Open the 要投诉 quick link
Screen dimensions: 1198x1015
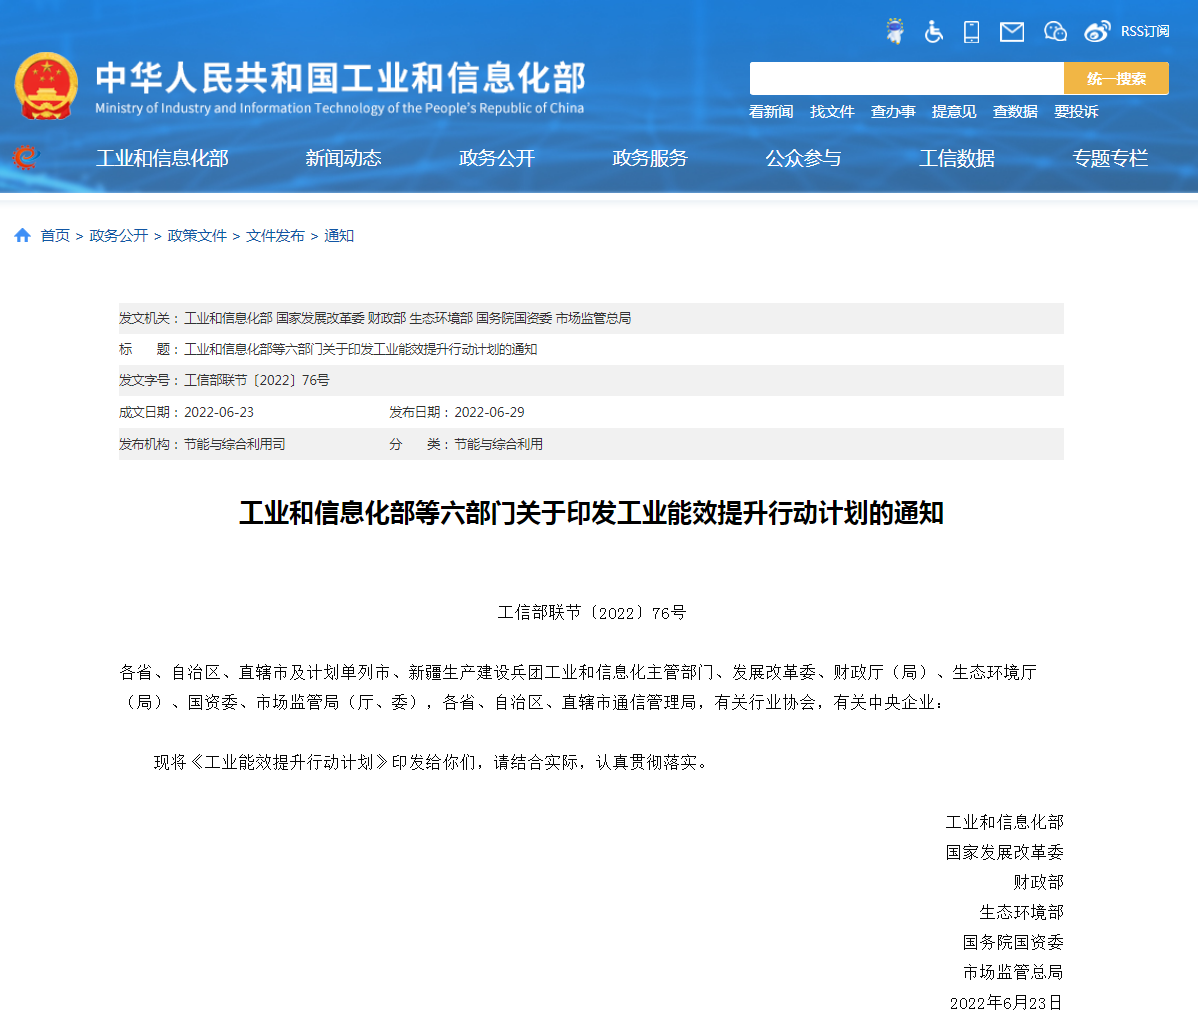pyautogui.click(x=1076, y=112)
